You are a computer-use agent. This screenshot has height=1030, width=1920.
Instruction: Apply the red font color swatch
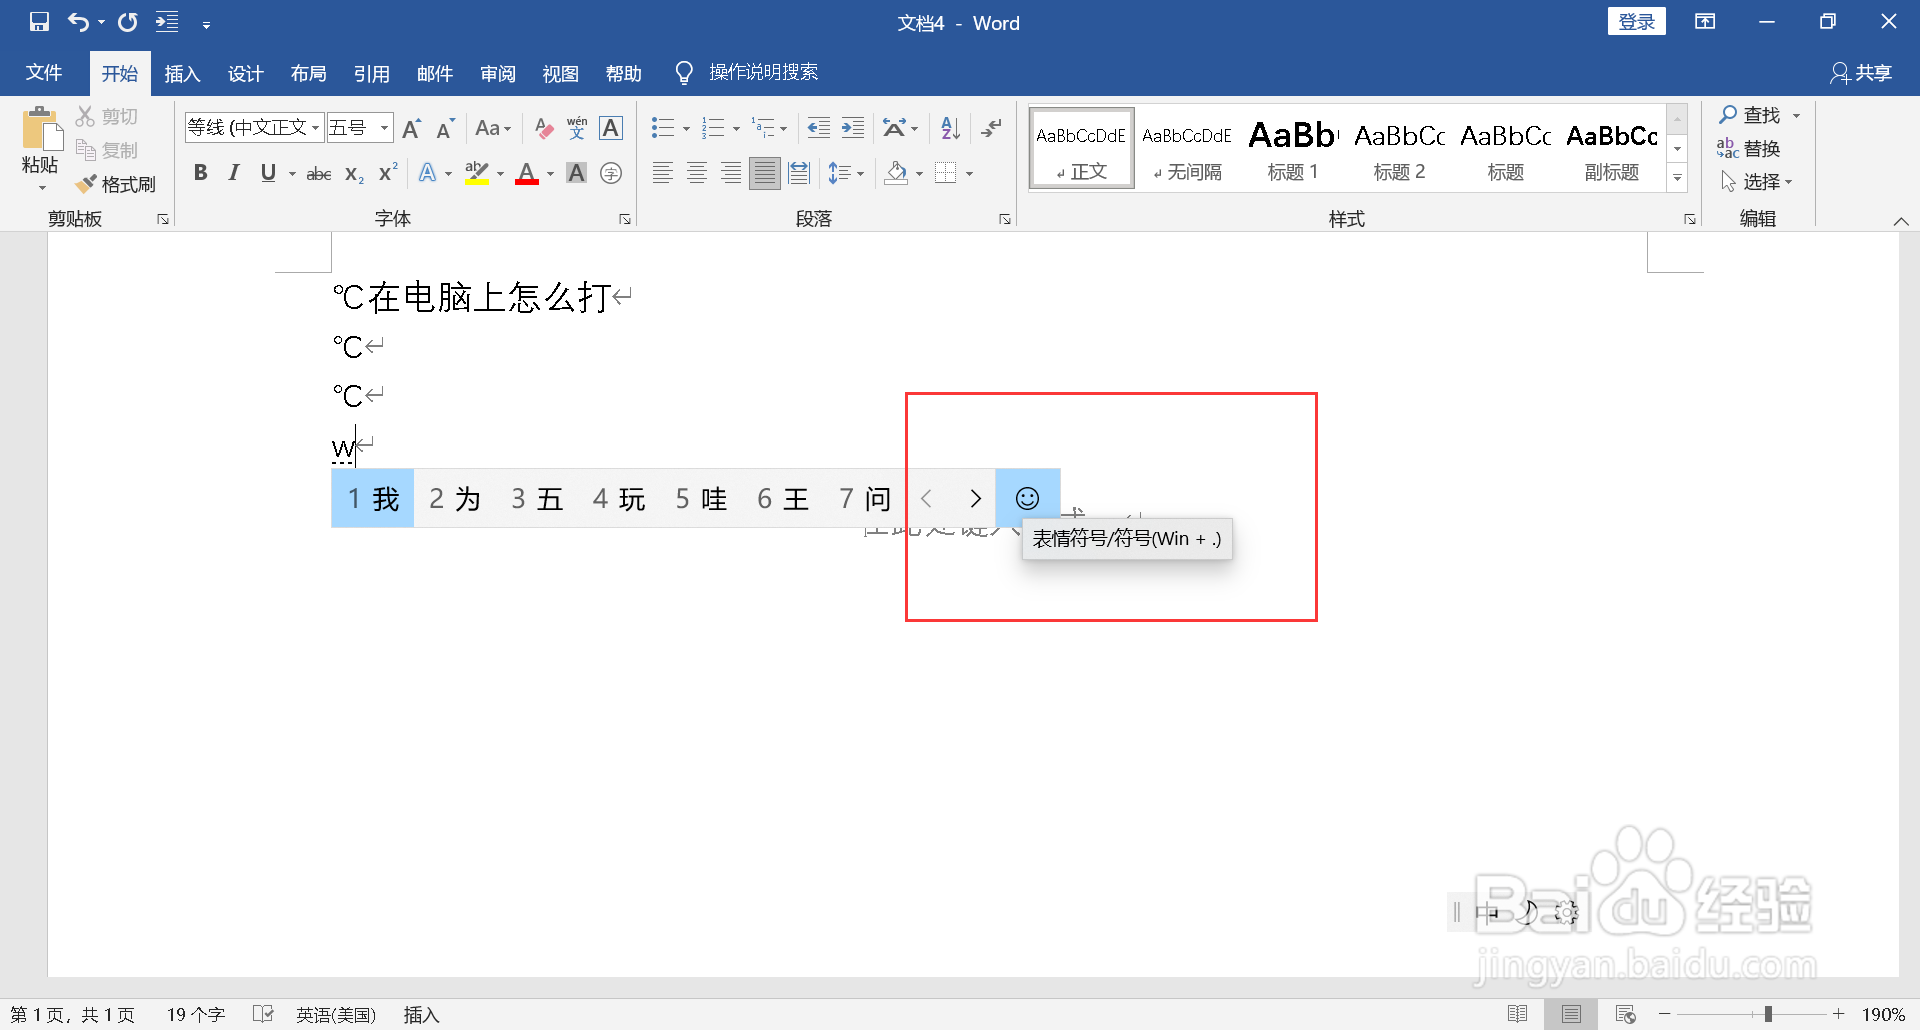tap(527, 173)
